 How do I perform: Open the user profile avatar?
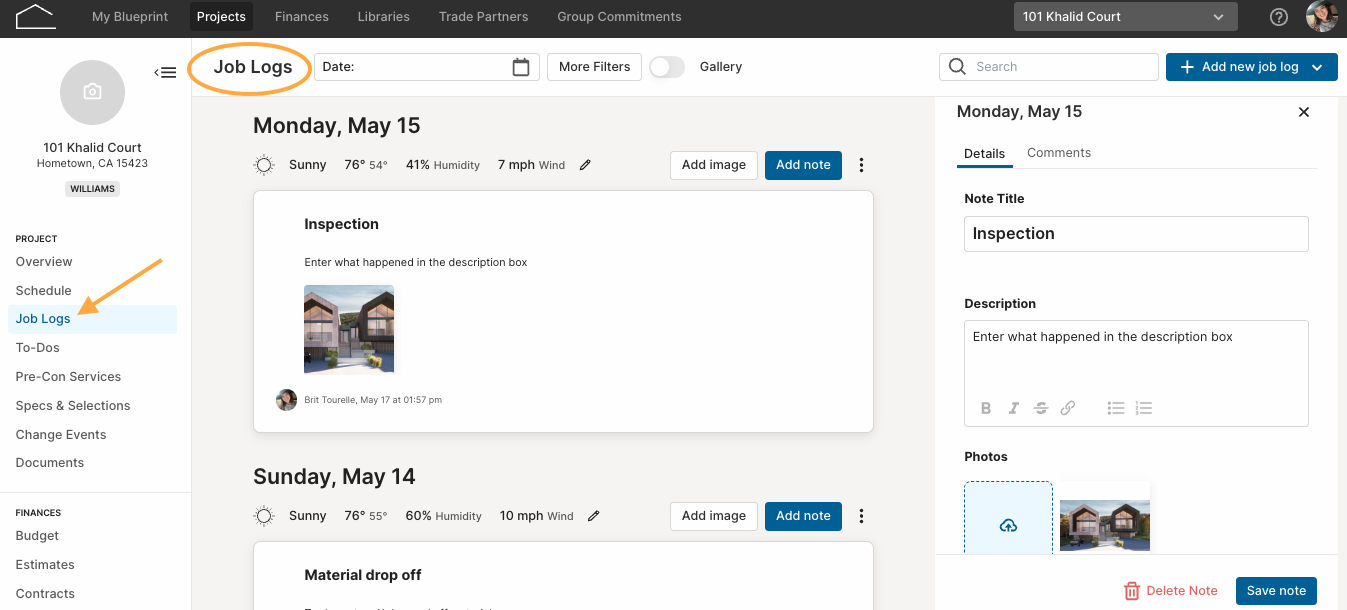pyautogui.click(x=1322, y=17)
